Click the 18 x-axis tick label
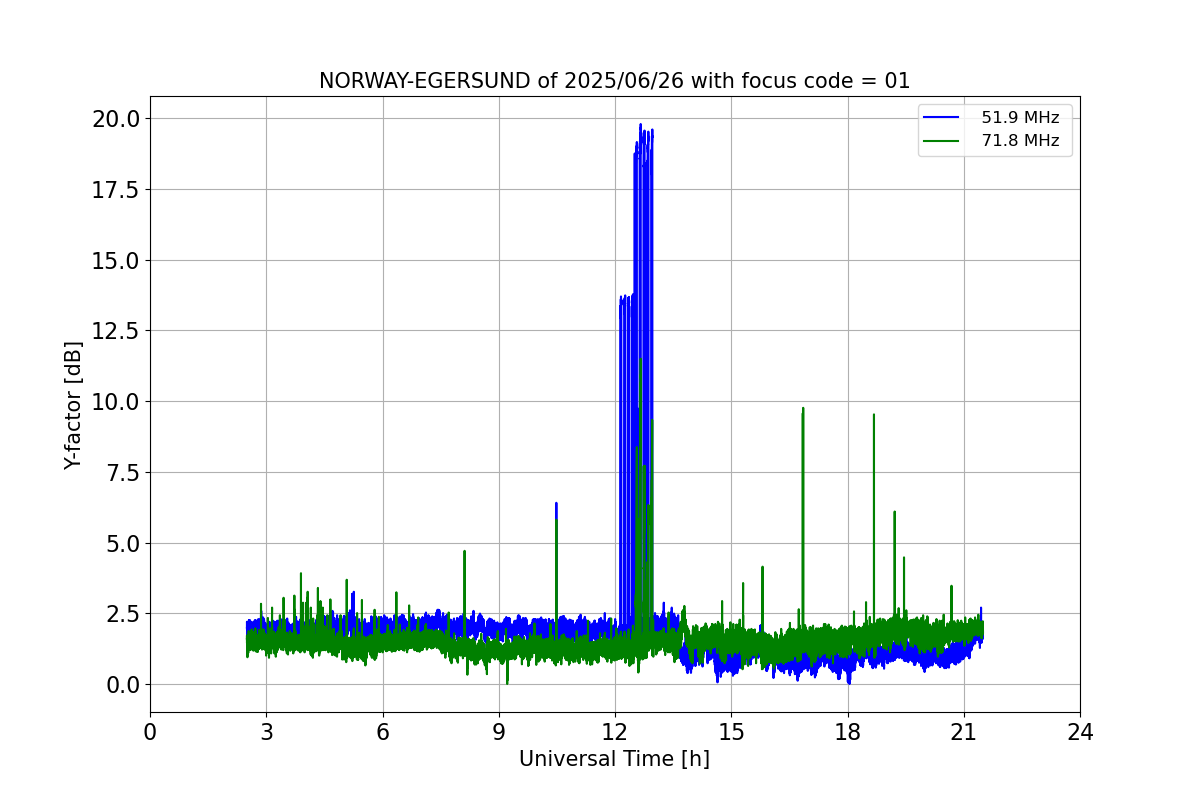Image resolution: width=1200 pixels, height=800 pixels. tap(848, 732)
